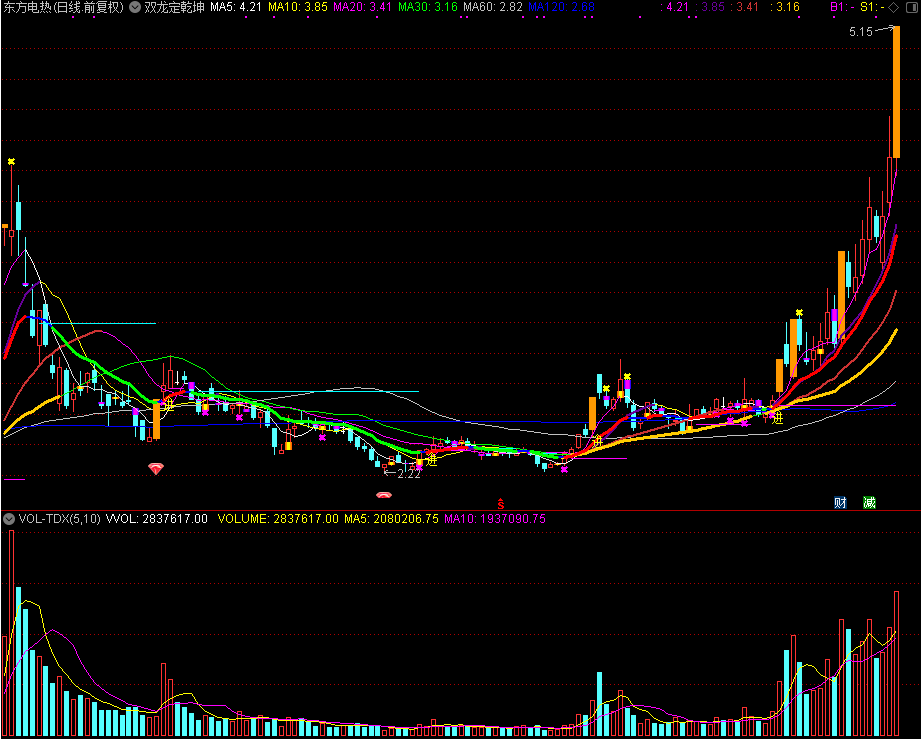Image resolution: width=921 pixels, height=739 pixels.
Task: Open the 财 financial info marker
Action: [x=841, y=503]
